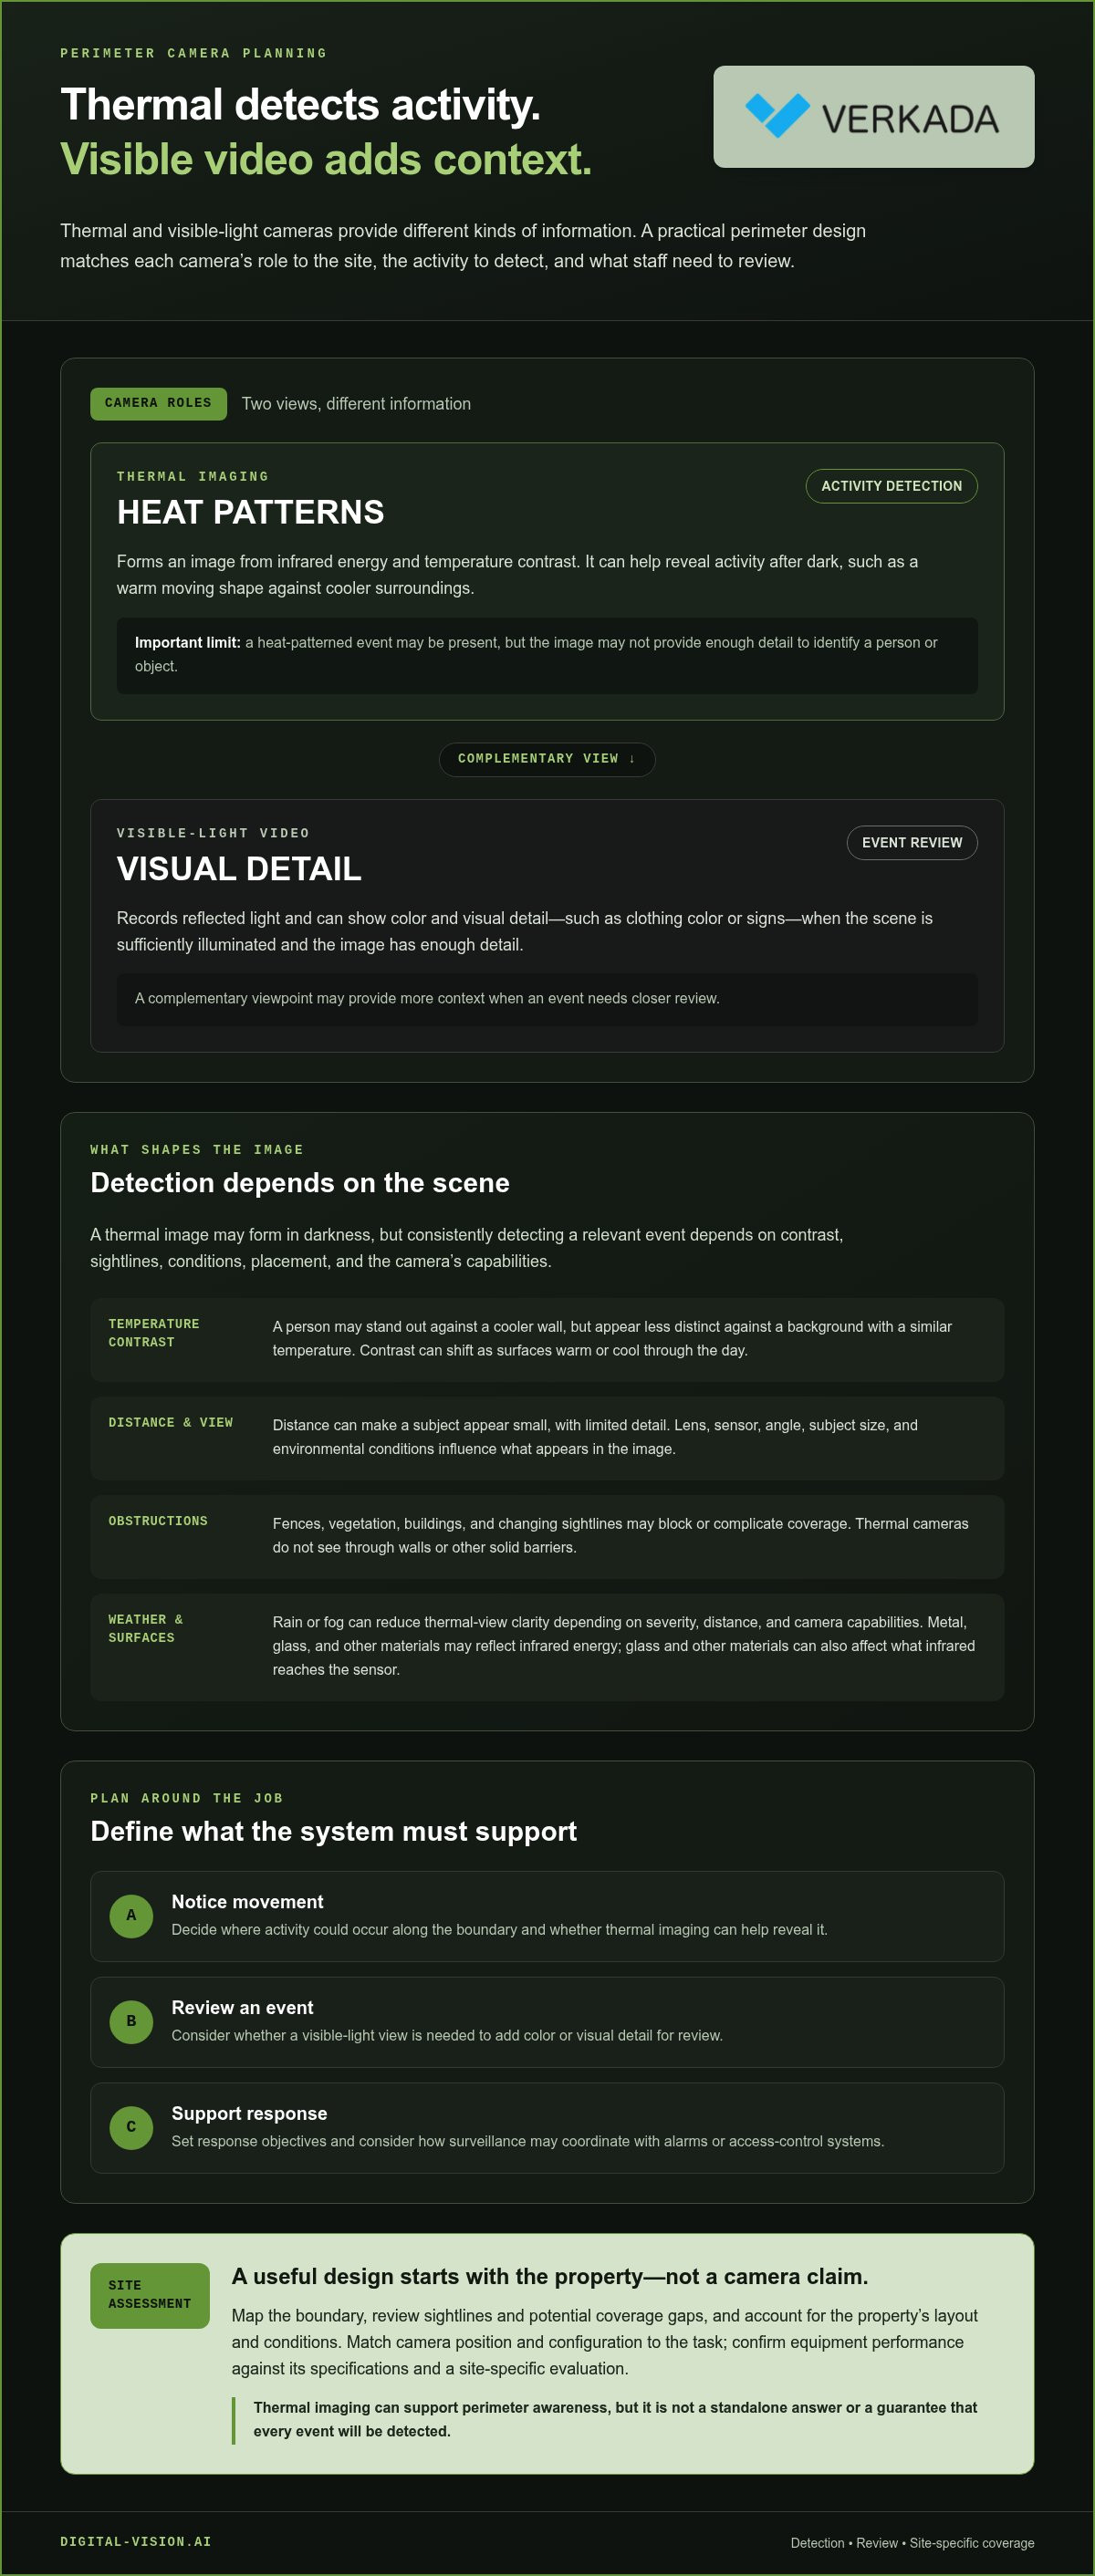Click the Heat Patterns heading
Image resolution: width=1095 pixels, height=2576 pixels.
[x=250, y=512]
